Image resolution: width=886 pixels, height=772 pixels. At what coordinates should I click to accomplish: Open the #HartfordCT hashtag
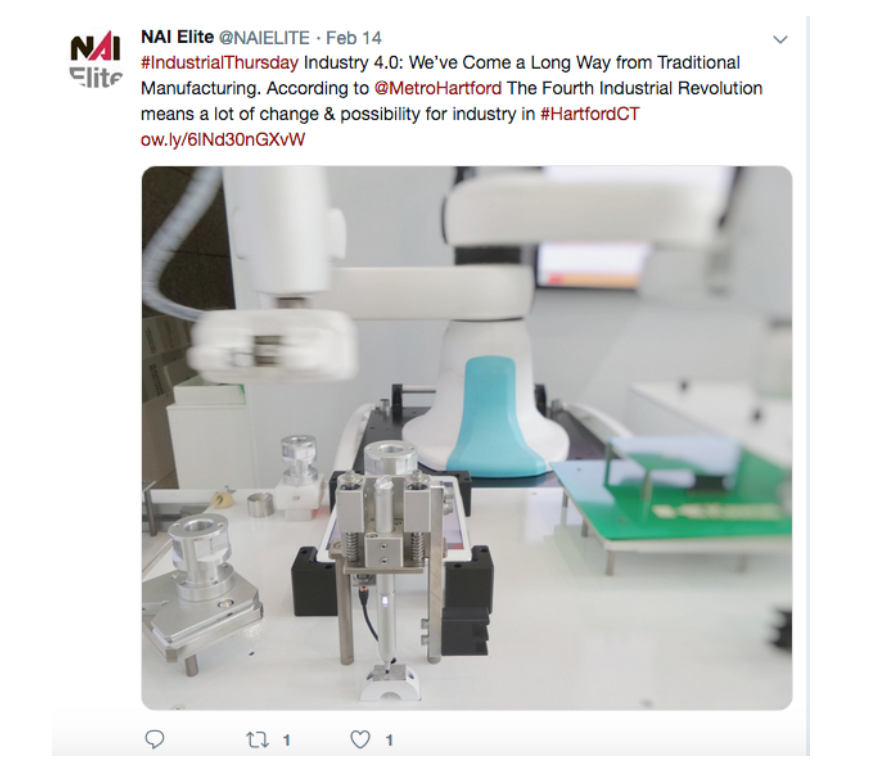[589, 114]
